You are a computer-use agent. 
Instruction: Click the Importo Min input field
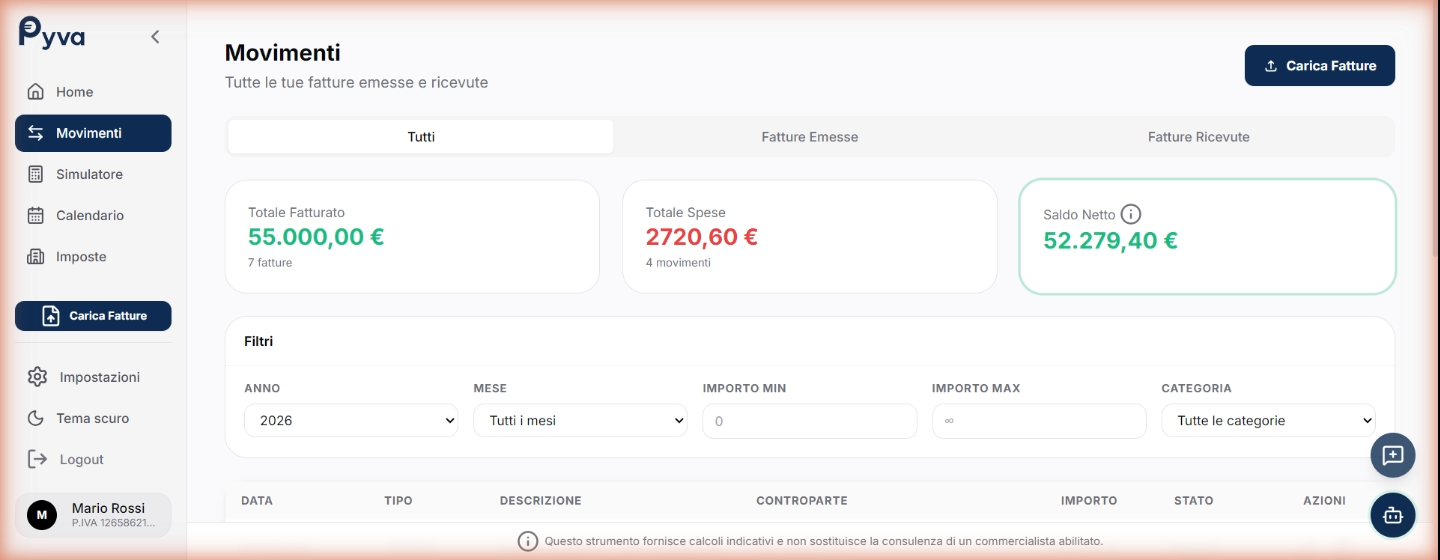coord(809,421)
